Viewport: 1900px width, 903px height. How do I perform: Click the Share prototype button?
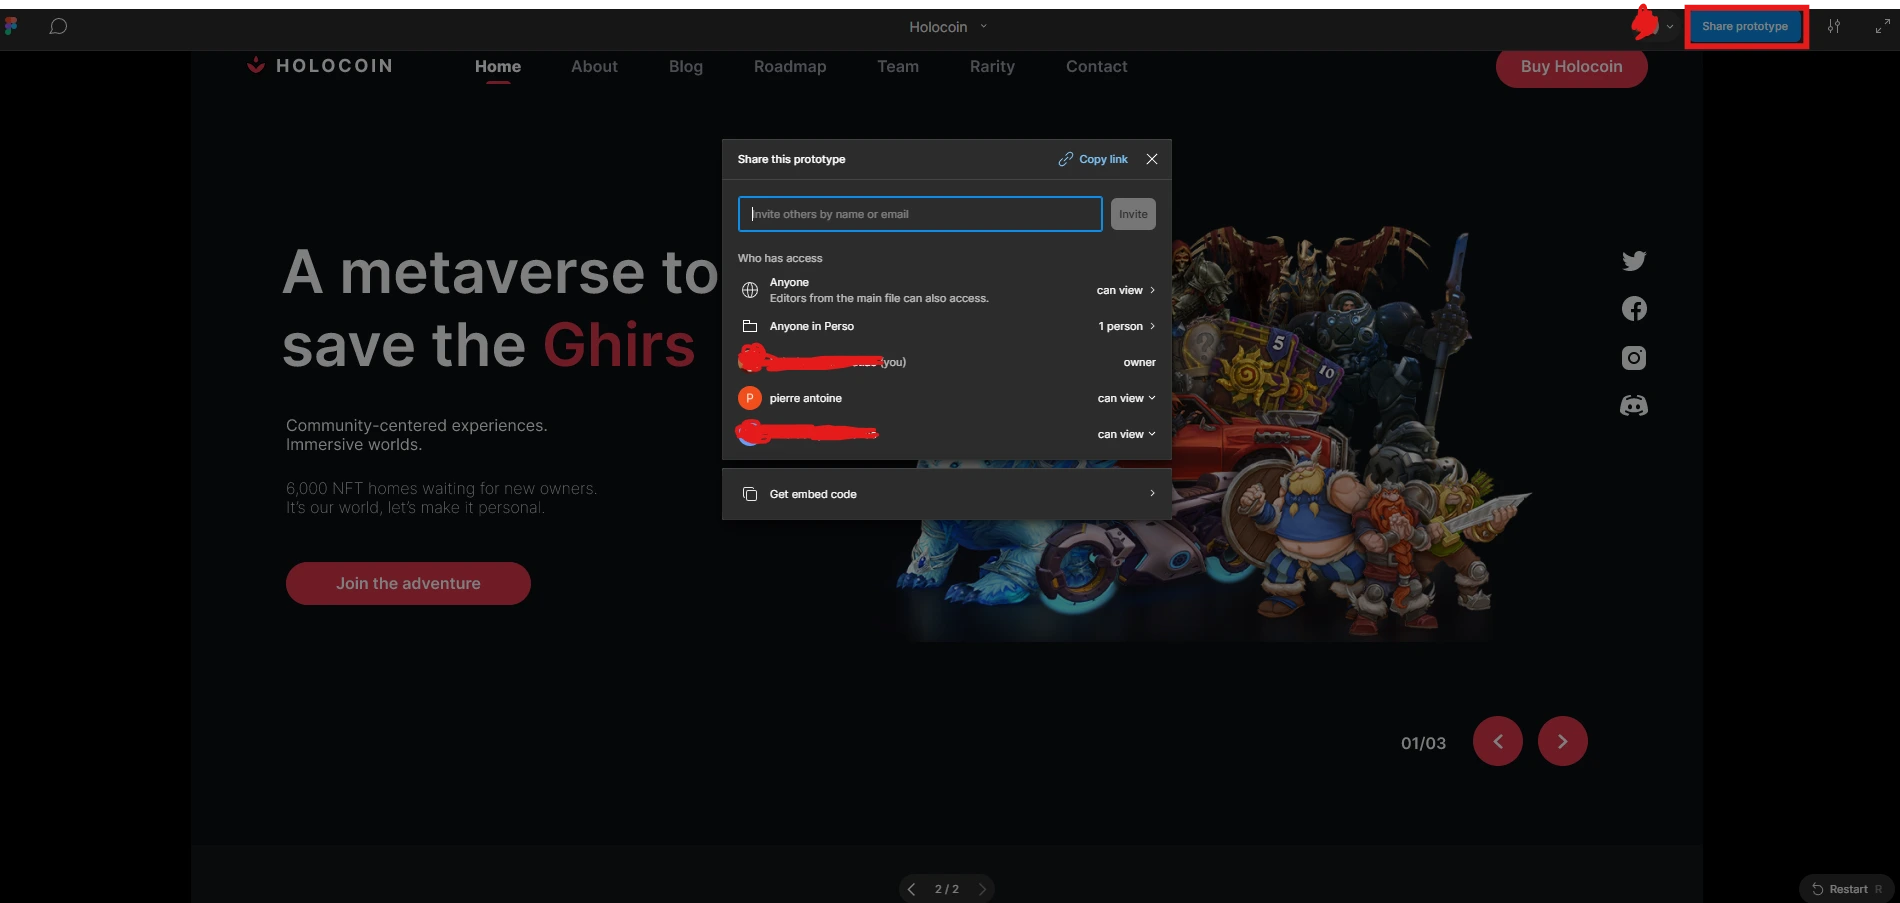pos(1745,27)
